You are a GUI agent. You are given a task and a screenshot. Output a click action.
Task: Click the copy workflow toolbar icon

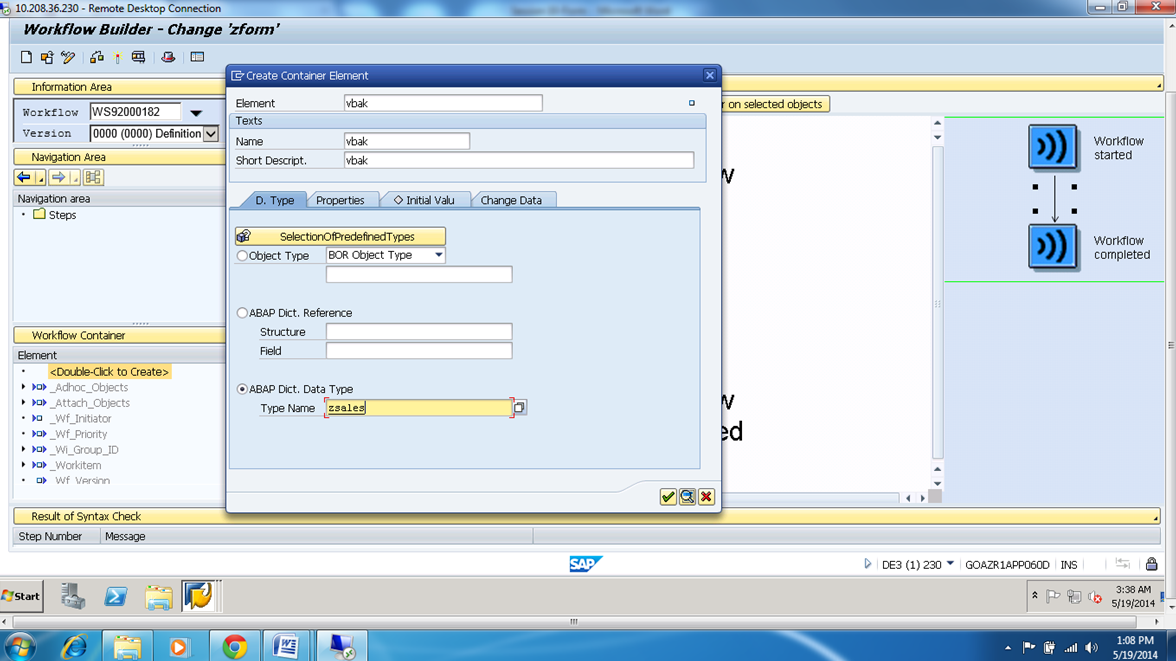point(46,57)
